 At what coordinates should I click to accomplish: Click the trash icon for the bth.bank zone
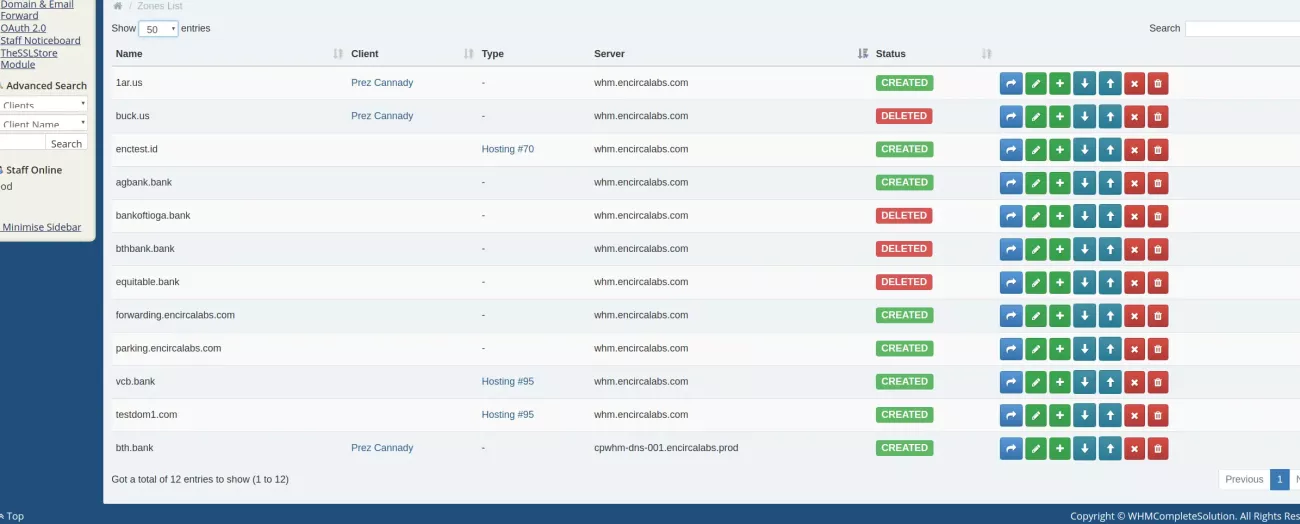(1157, 448)
